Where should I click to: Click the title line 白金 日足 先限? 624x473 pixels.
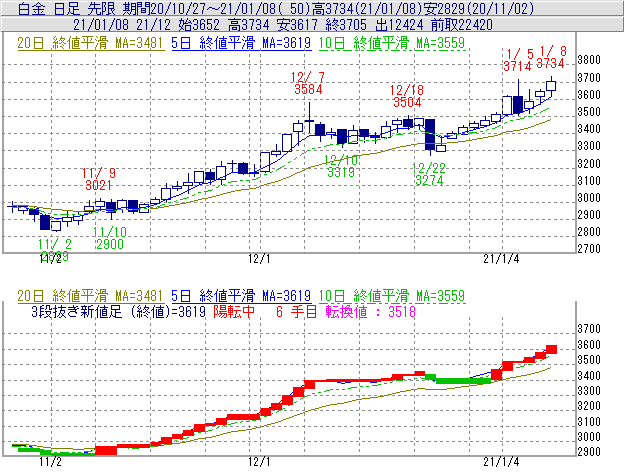coord(66,8)
